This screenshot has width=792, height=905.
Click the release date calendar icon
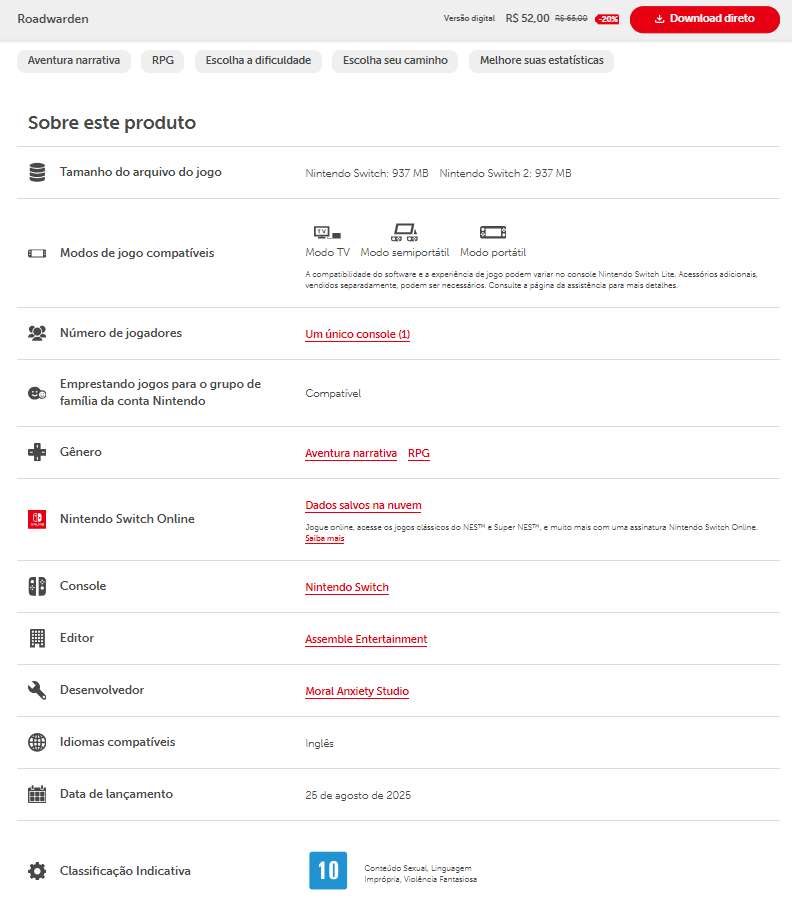click(x=37, y=794)
